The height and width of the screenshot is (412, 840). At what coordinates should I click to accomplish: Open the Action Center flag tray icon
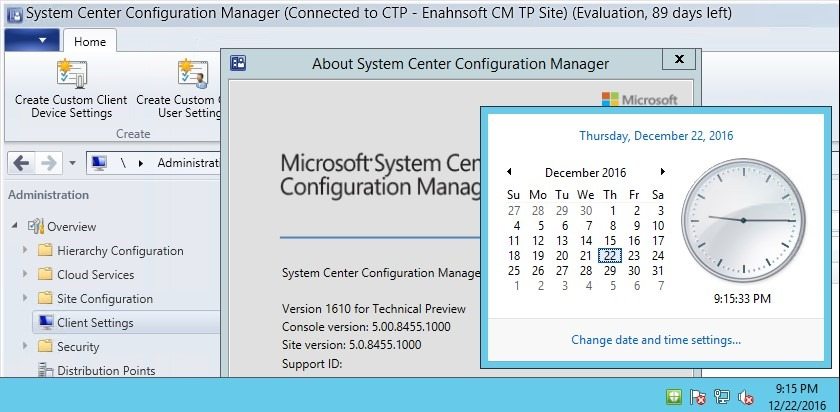pyautogui.click(x=698, y=397)
